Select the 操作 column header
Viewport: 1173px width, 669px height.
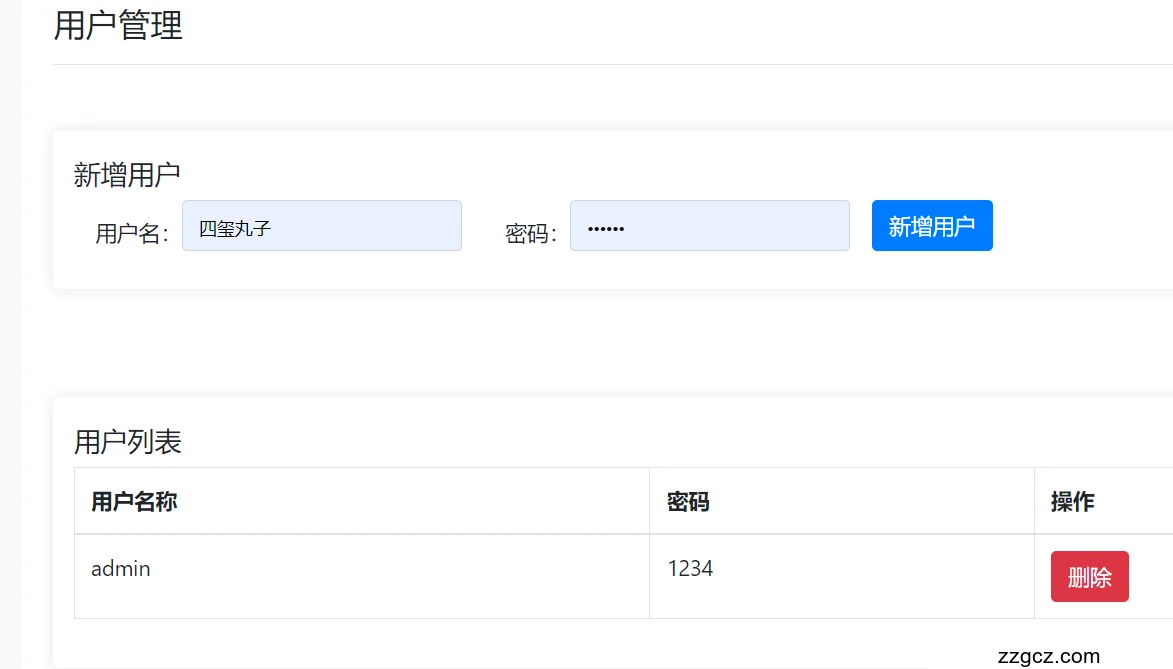[x=1072, y=502]
